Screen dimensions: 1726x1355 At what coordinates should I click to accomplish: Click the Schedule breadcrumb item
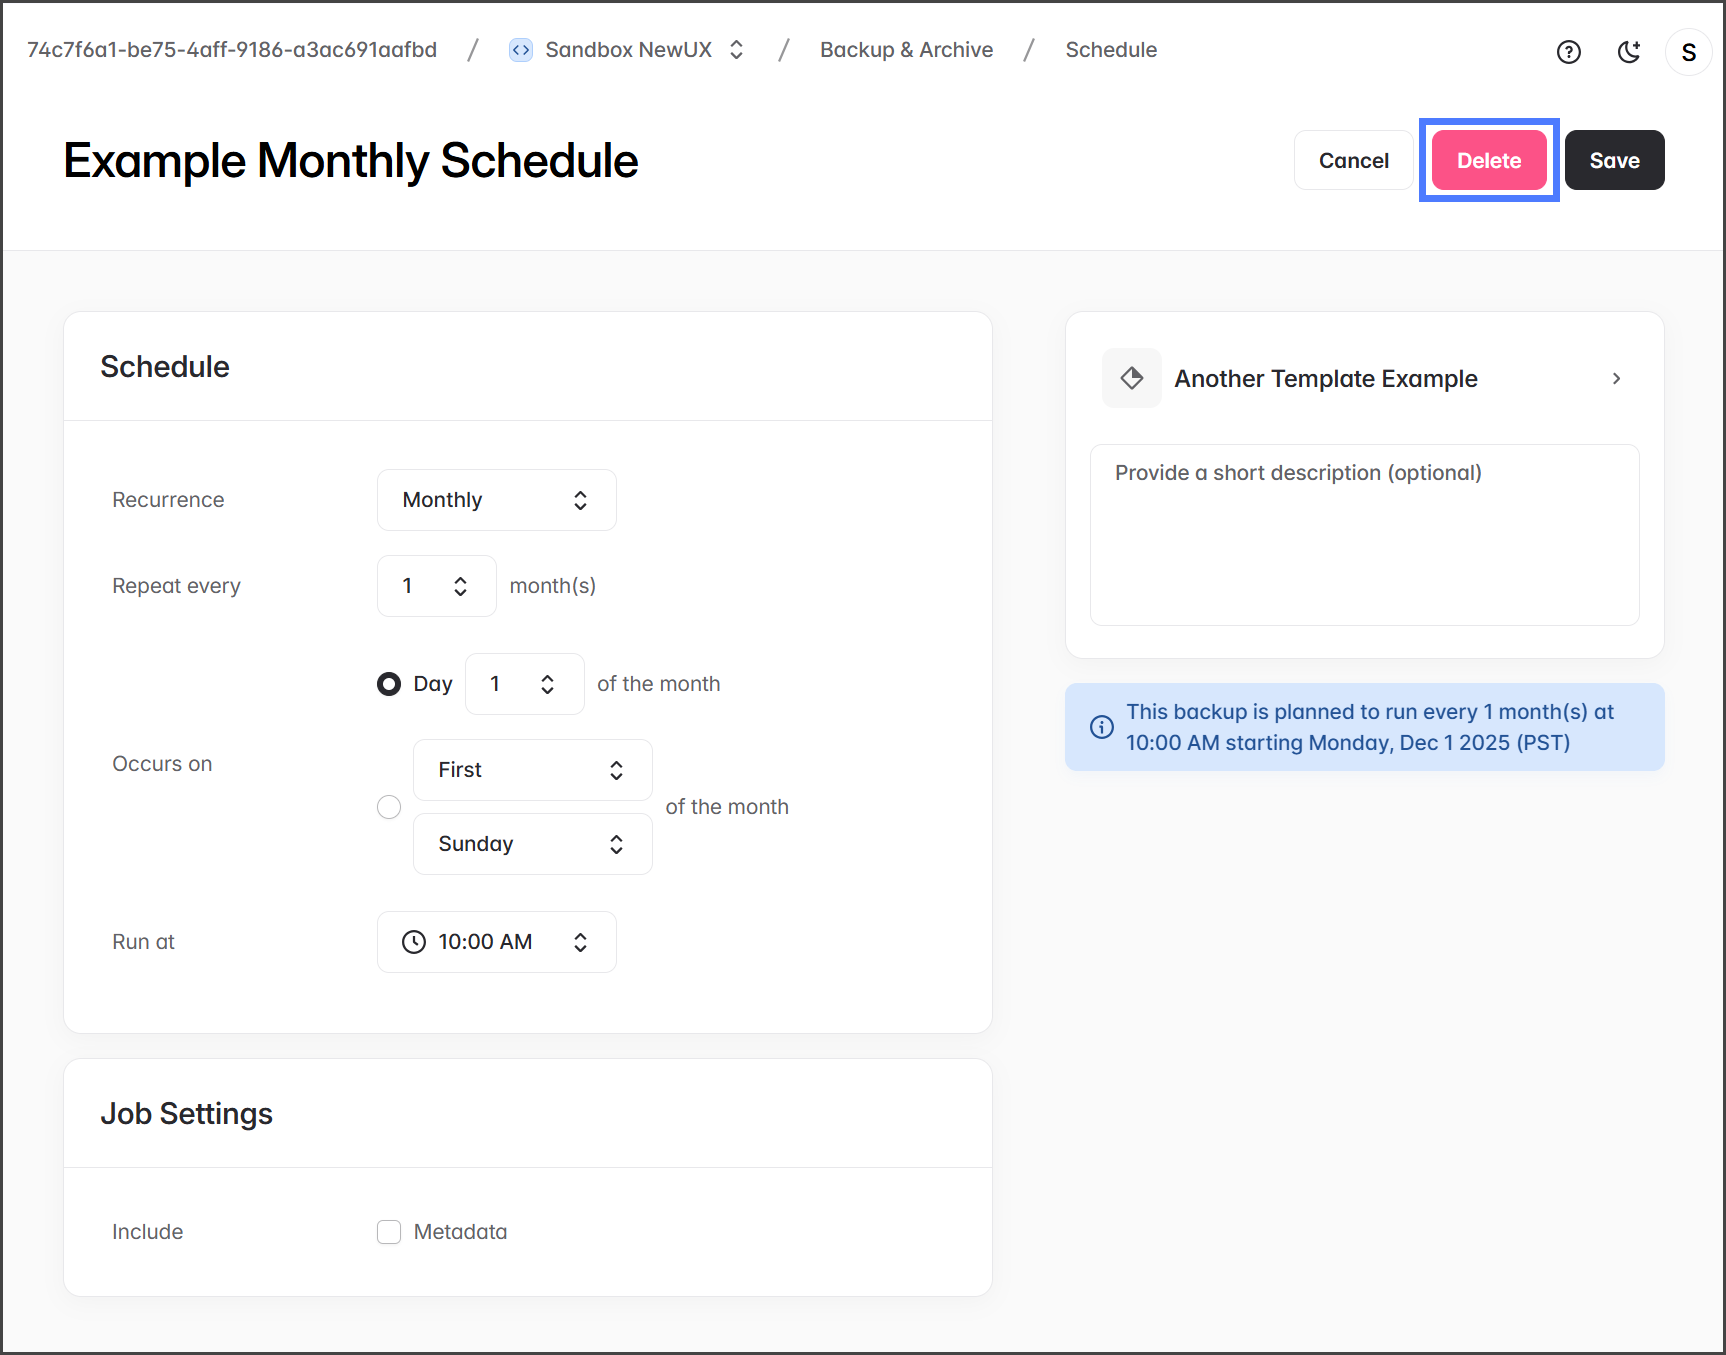pyautogui.click(x=1110, y=50)
